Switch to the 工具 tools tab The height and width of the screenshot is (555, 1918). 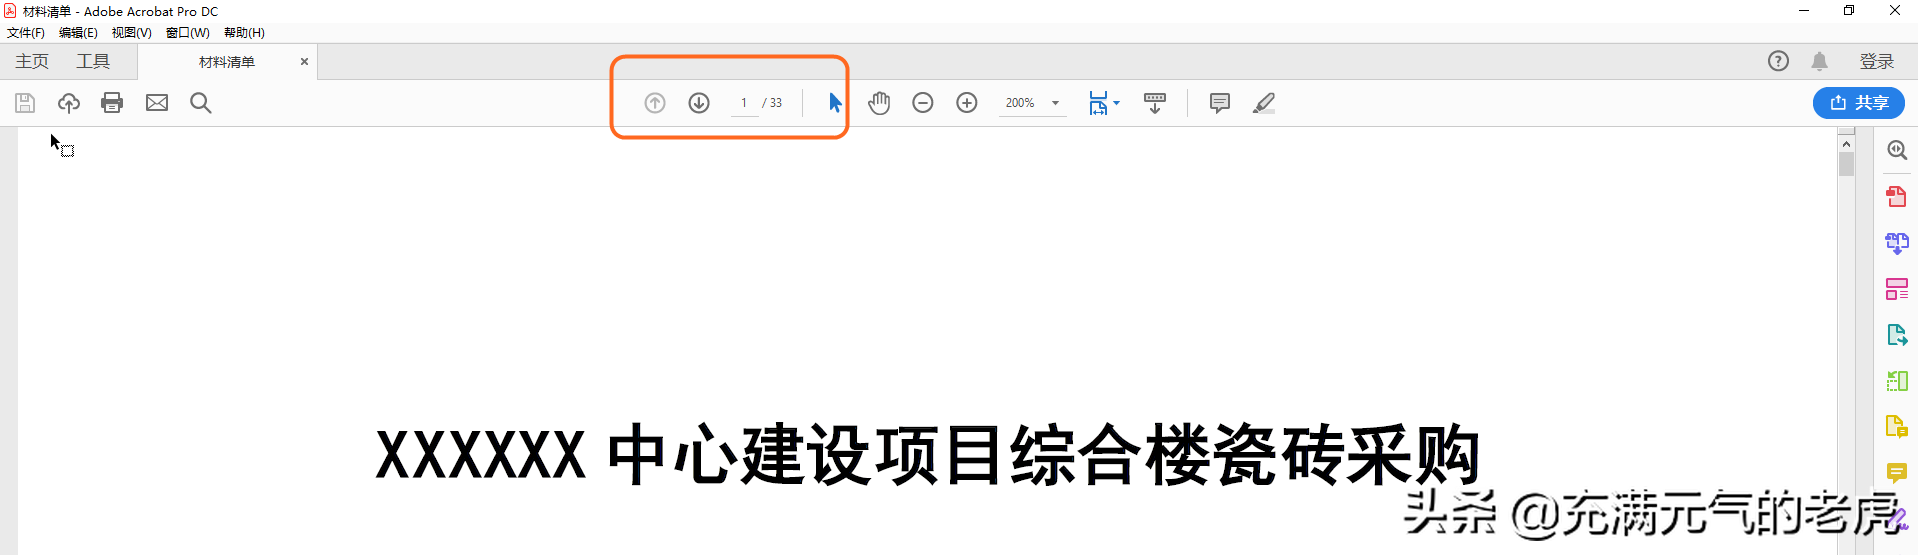(93, 62)
